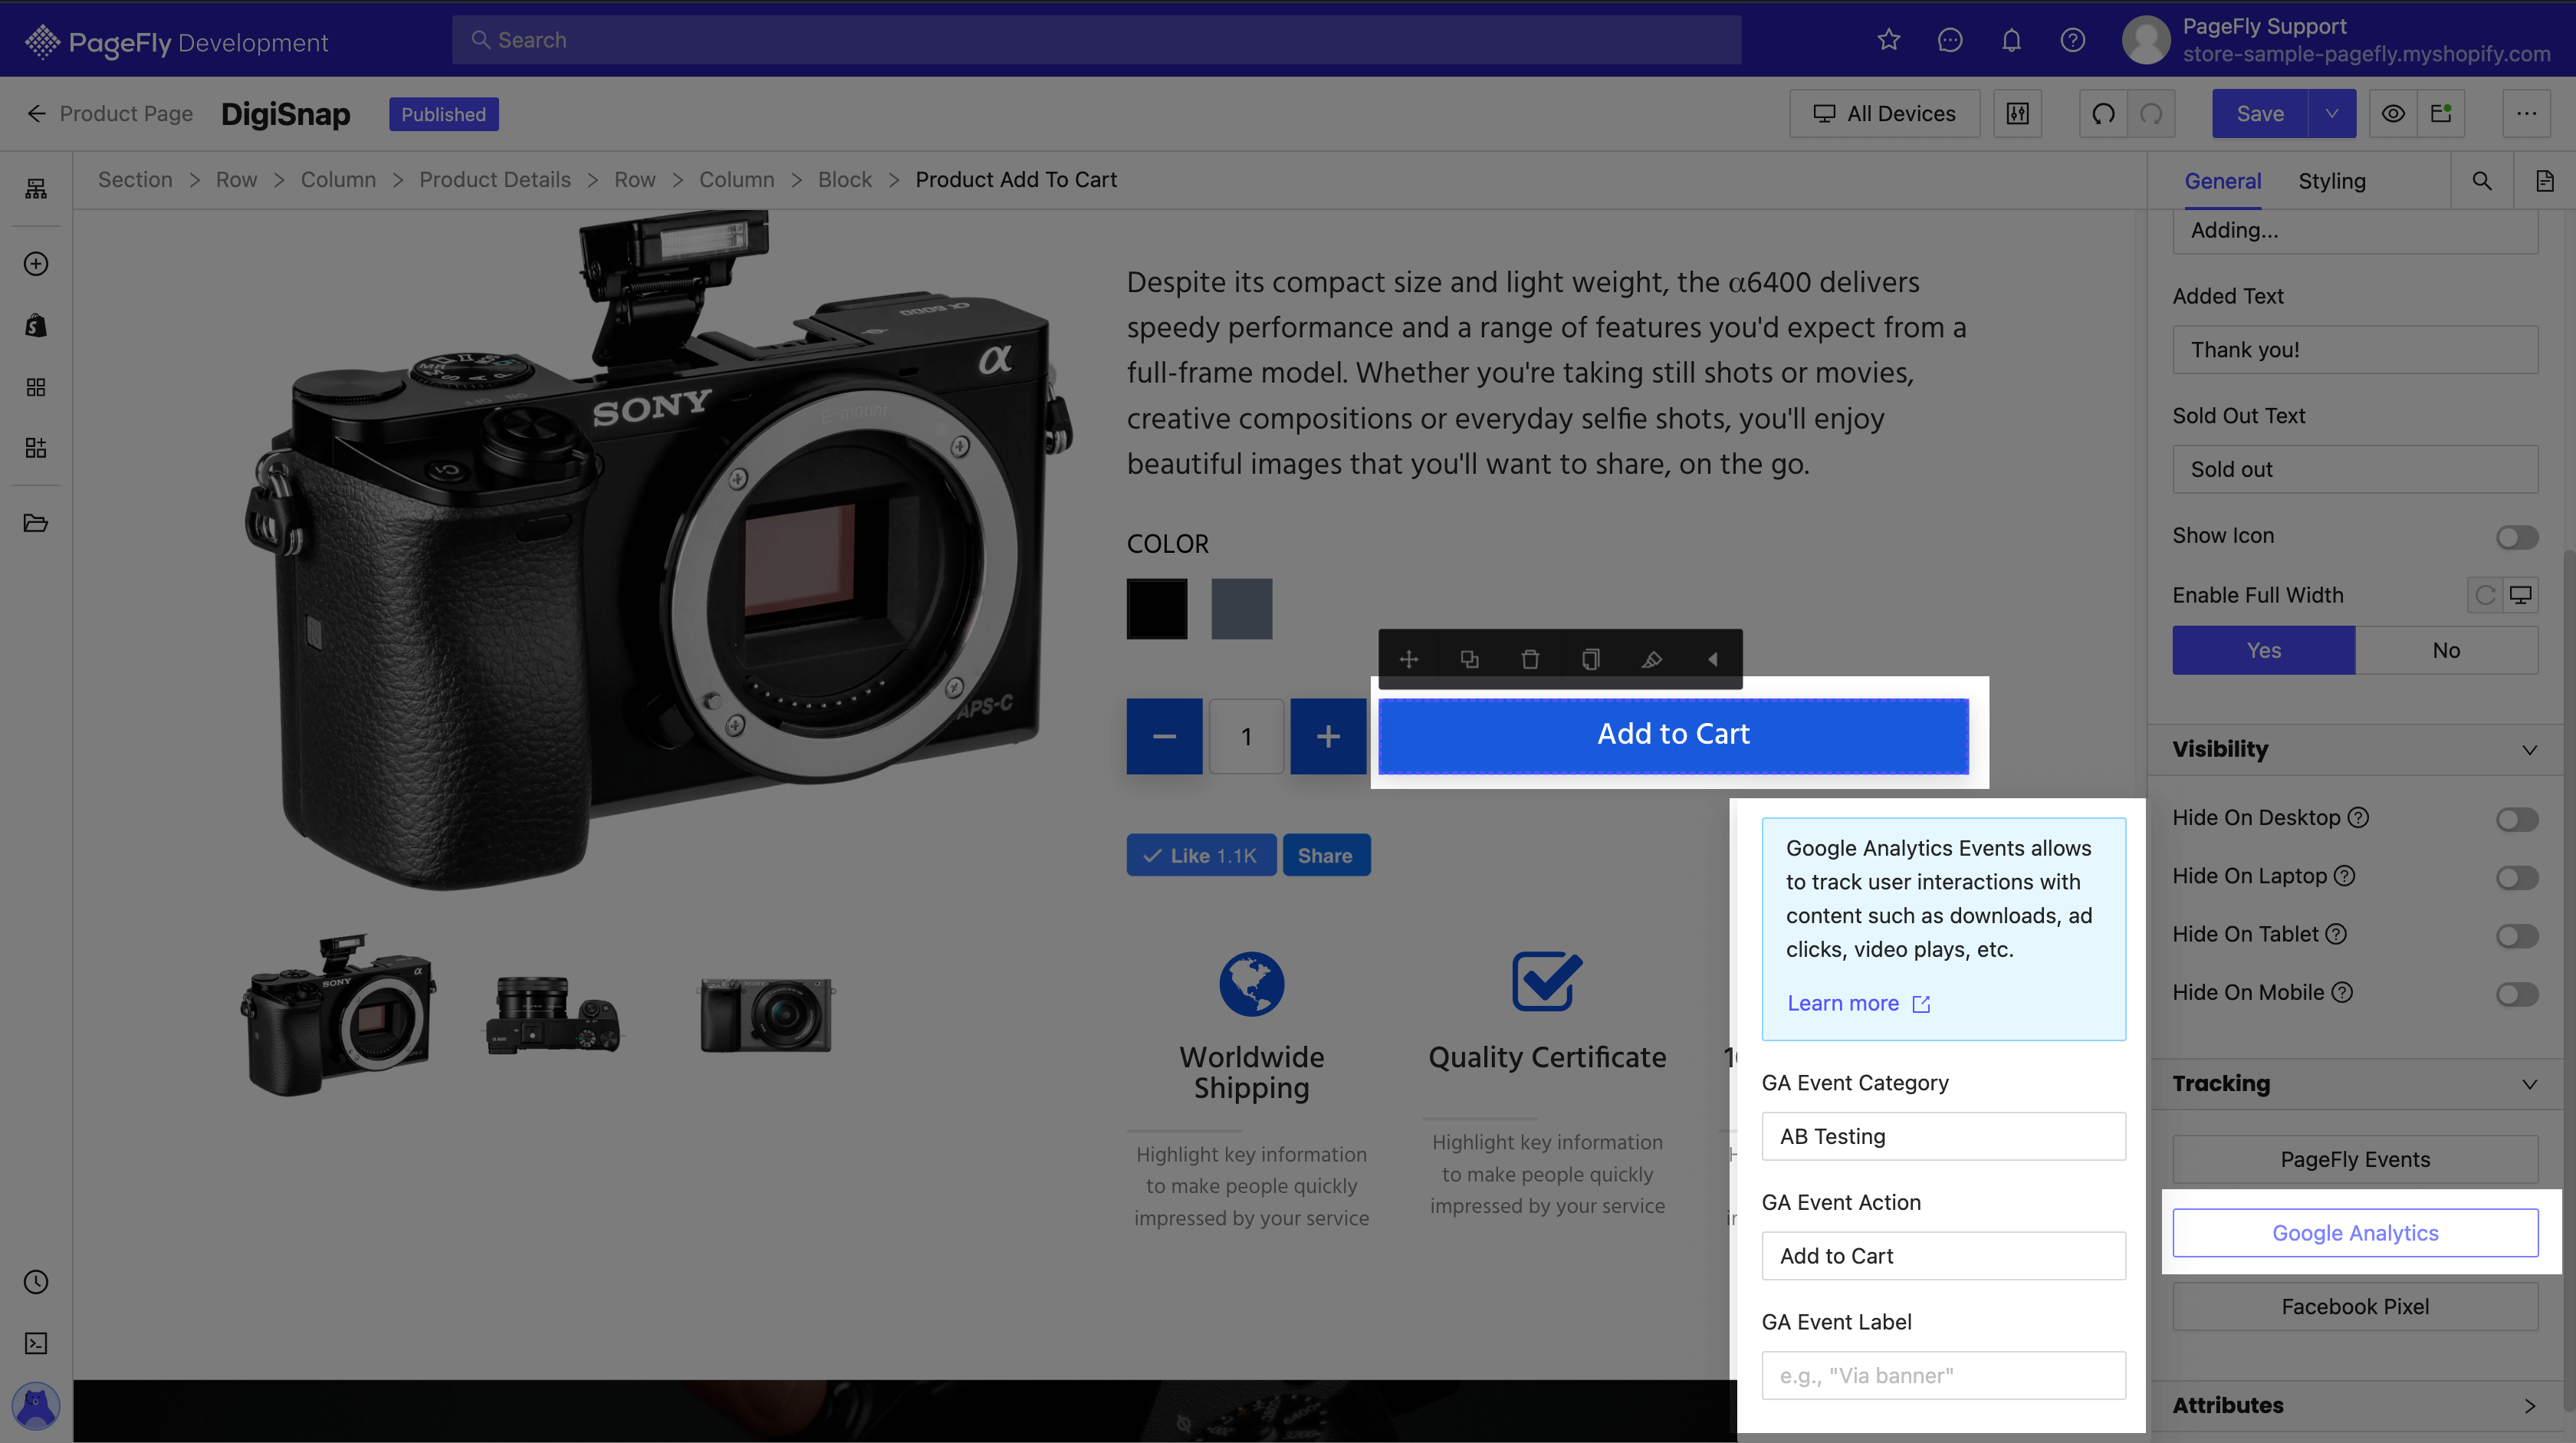Collapse the element toolbar arrow
The height and width of the screenshot is (1443, 2576).
tap(1713, 659)
